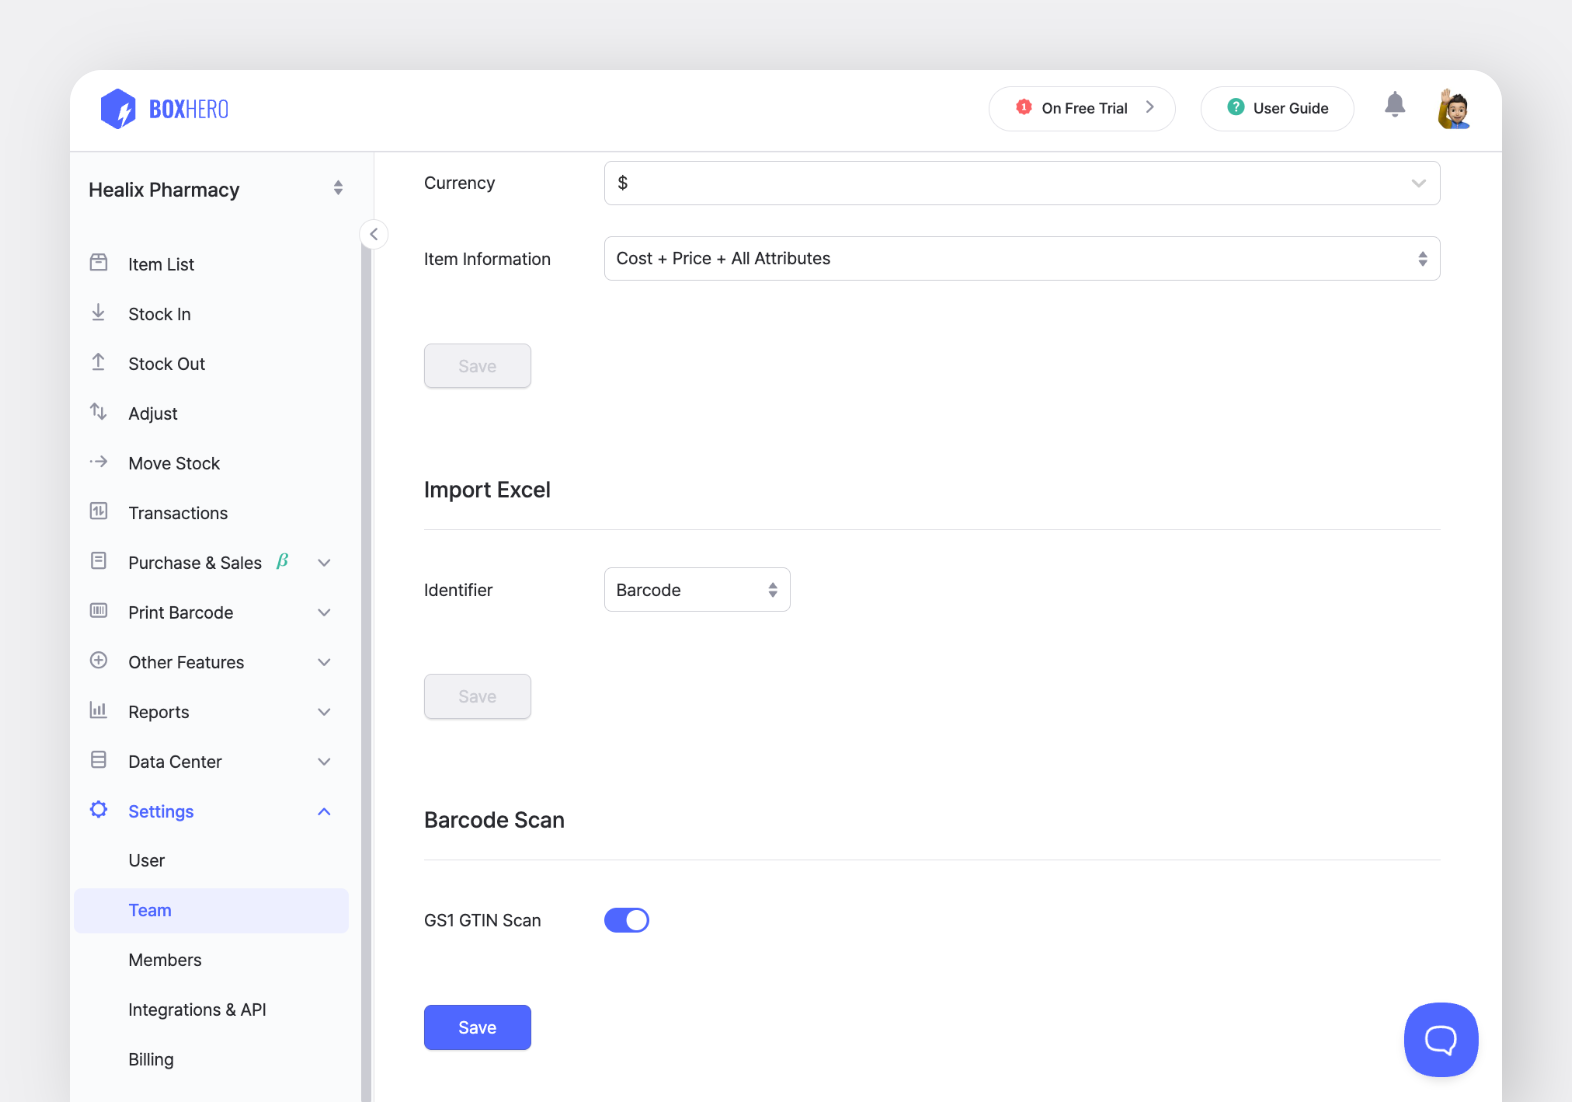The width and height of the screenshot is (1572, 1102).
Task: Expand the Reports submenu chevron
Action: 324,712
